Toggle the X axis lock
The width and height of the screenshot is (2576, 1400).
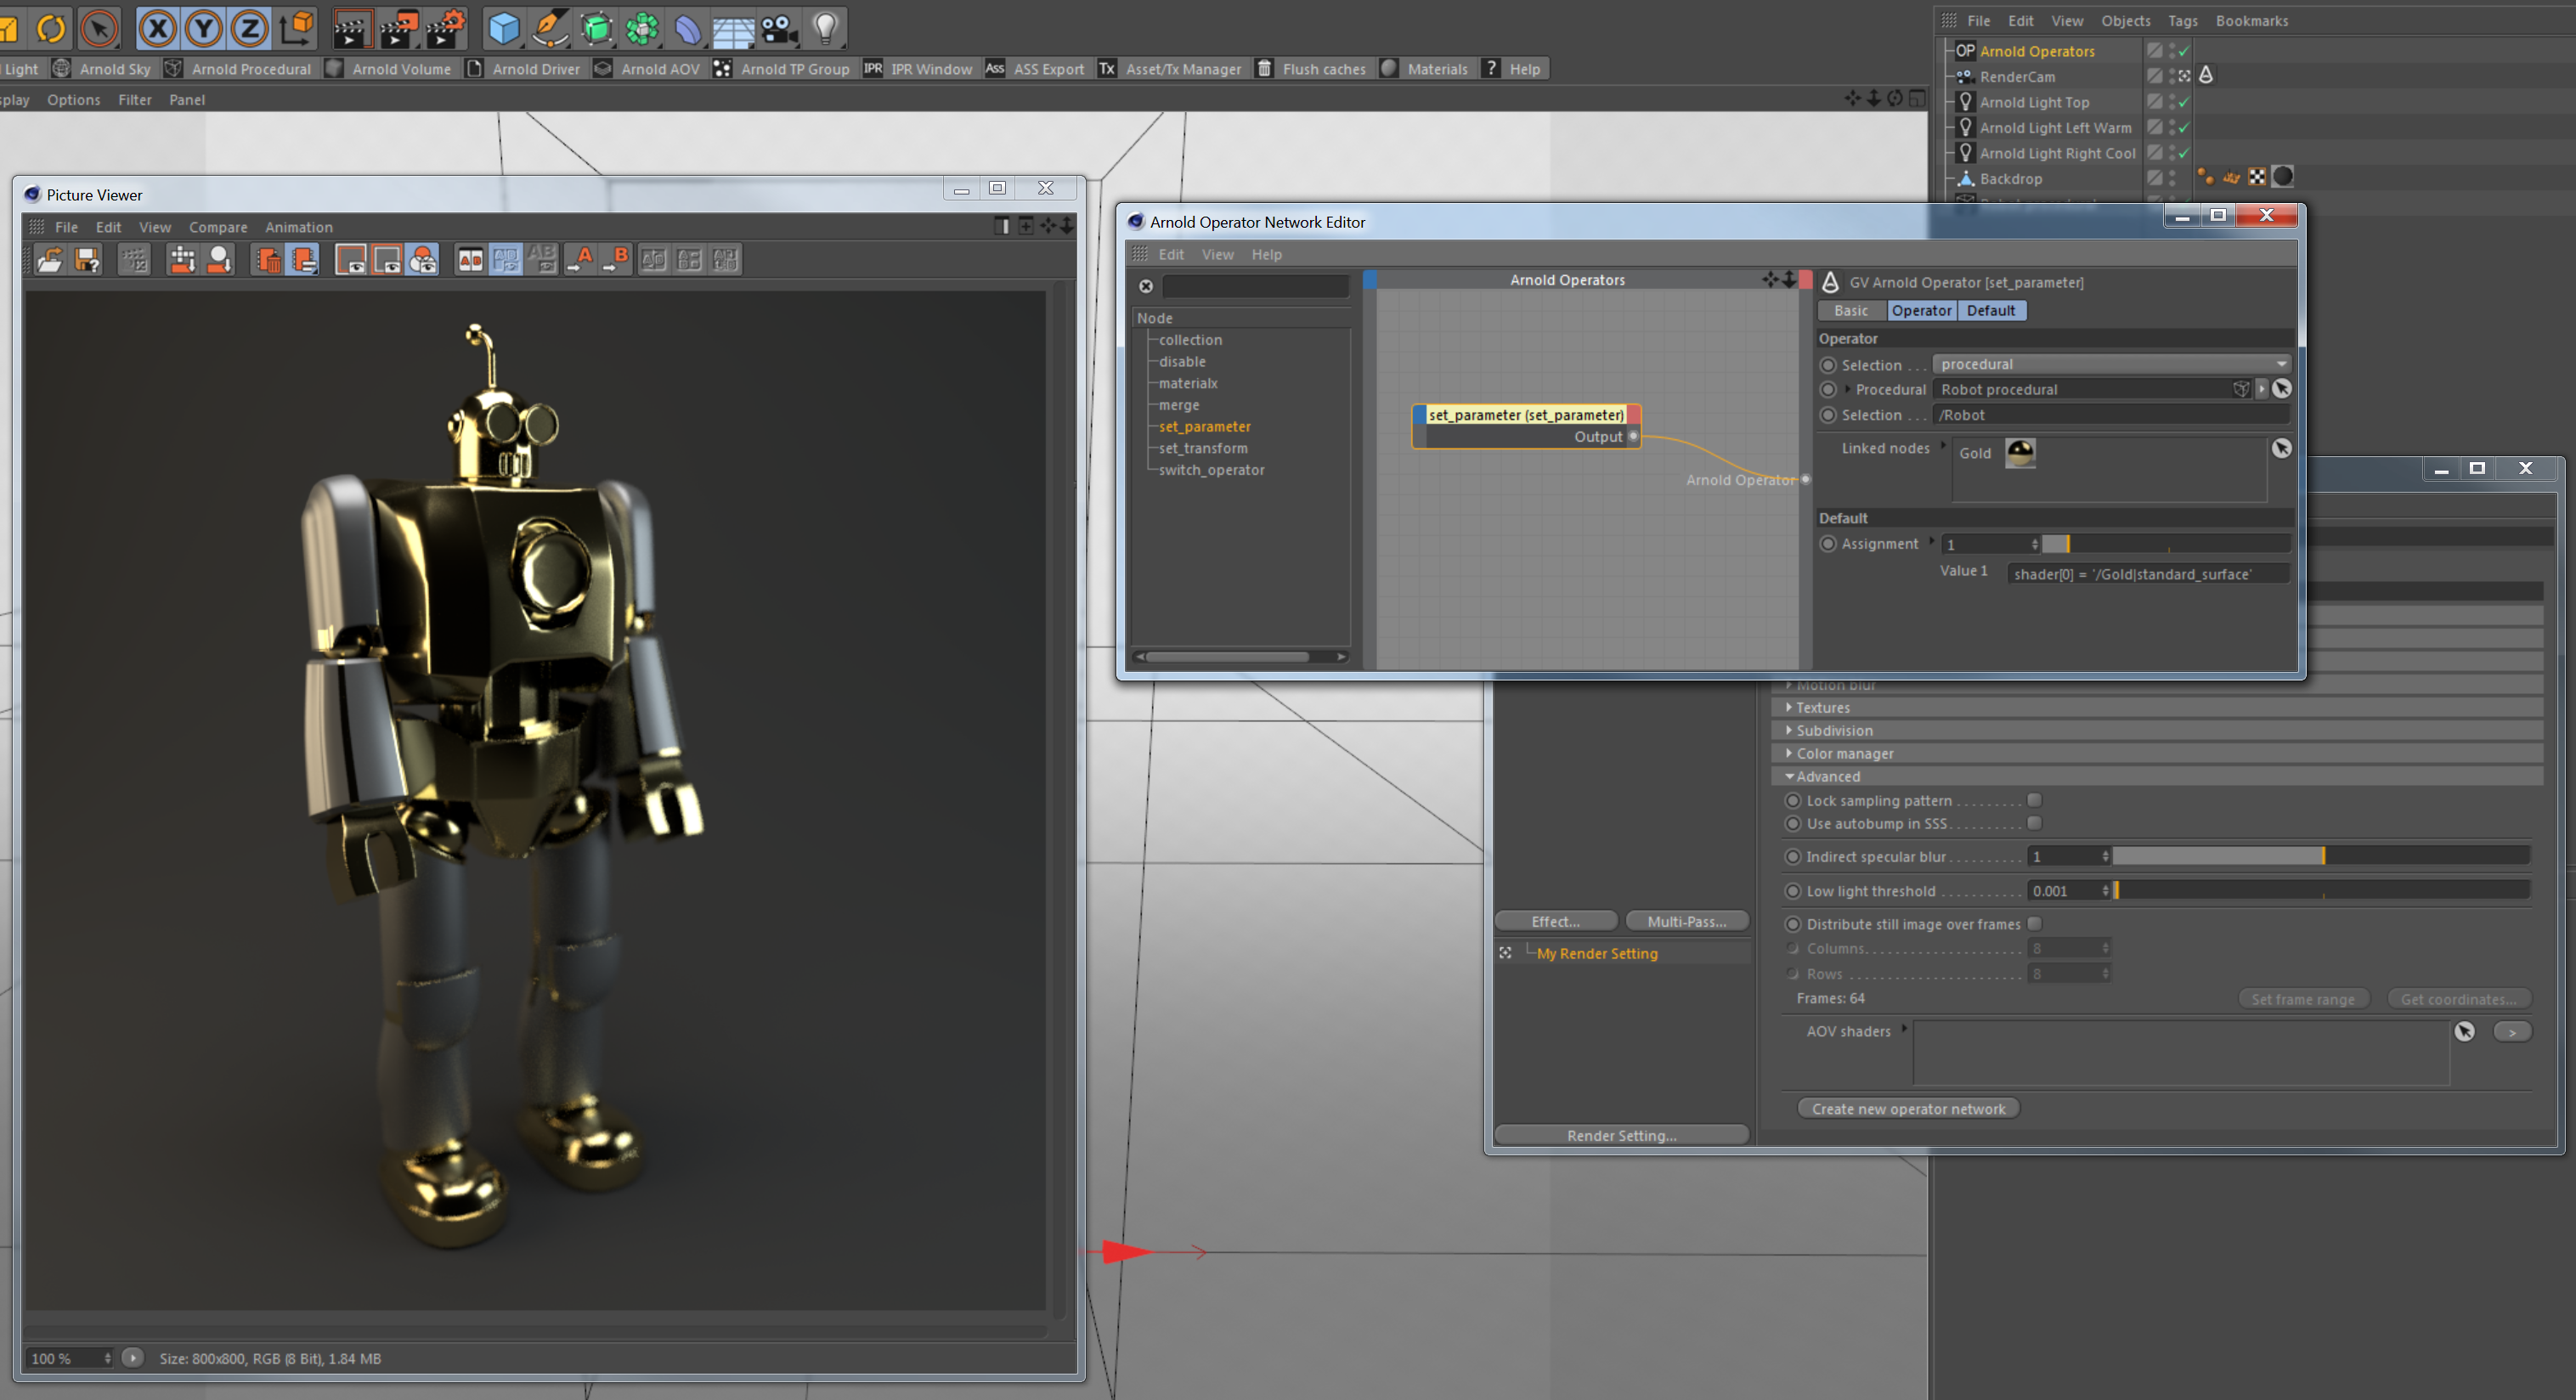[157, 29]
